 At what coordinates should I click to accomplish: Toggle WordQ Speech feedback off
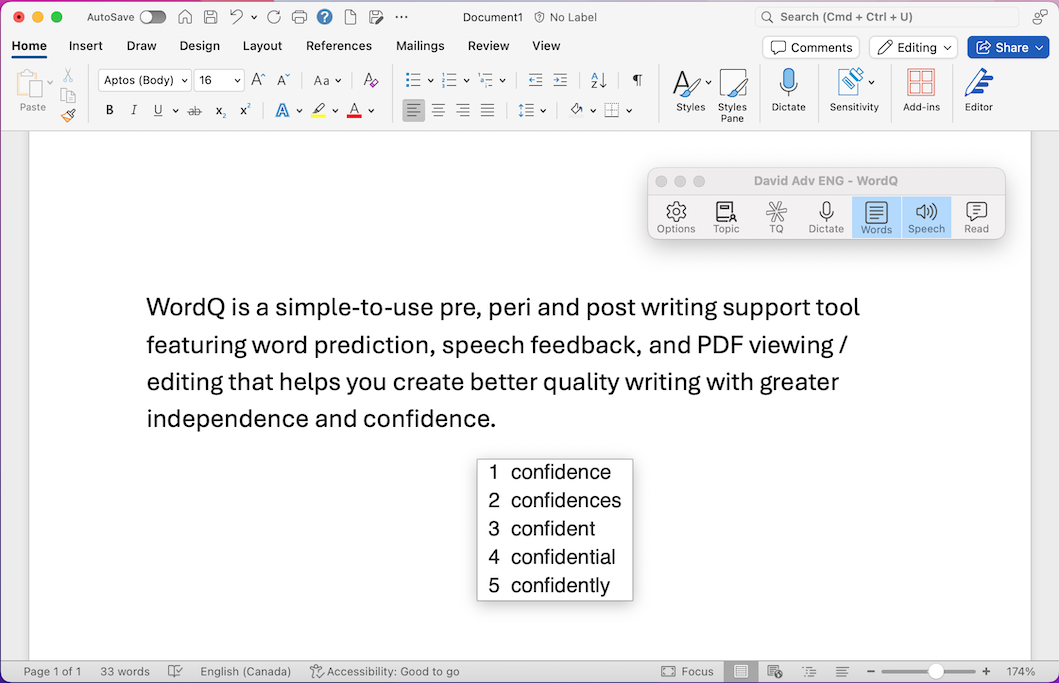tap(926, 216)
